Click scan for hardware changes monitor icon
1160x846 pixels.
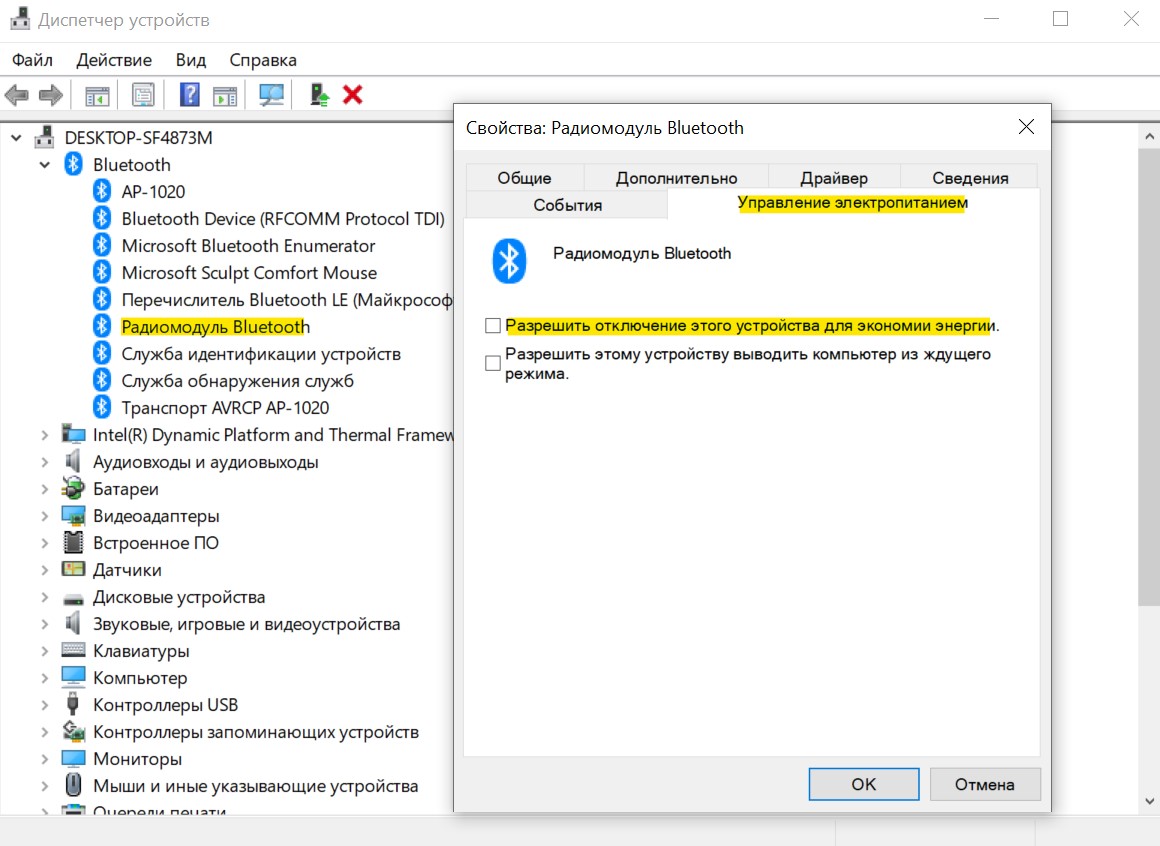[x=272, y=95]
